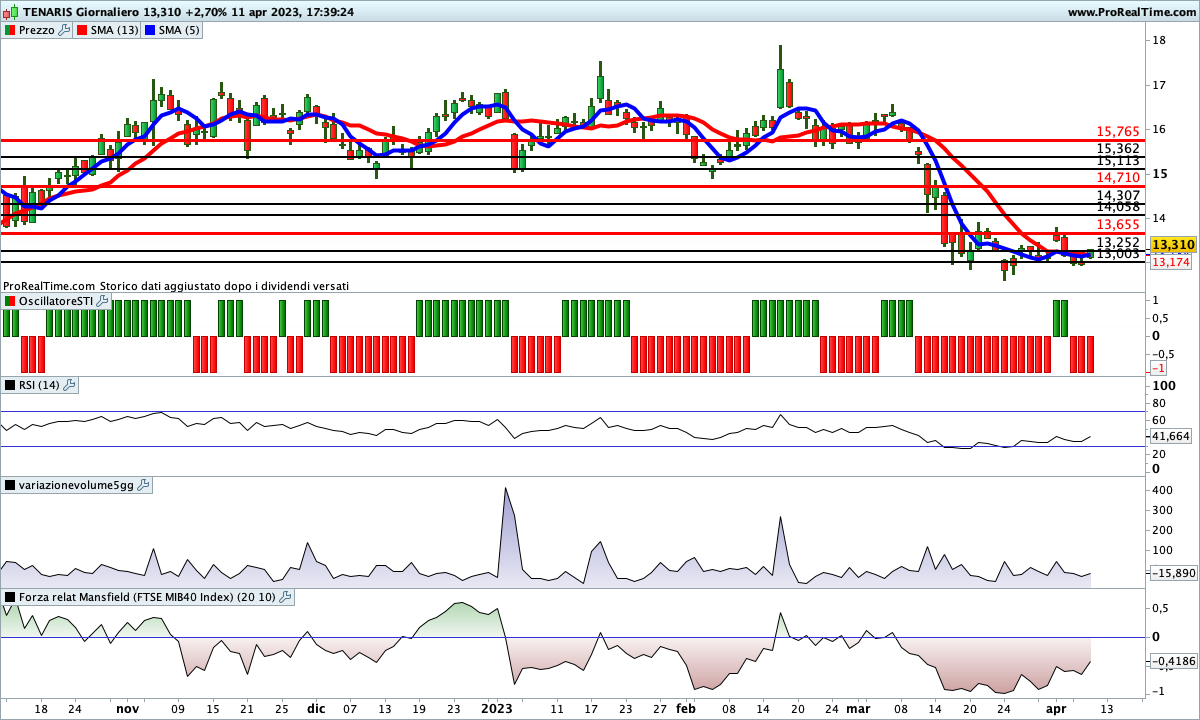Select the SMA (5) label
1200x720 pixels.
click(x=180, y=30)
